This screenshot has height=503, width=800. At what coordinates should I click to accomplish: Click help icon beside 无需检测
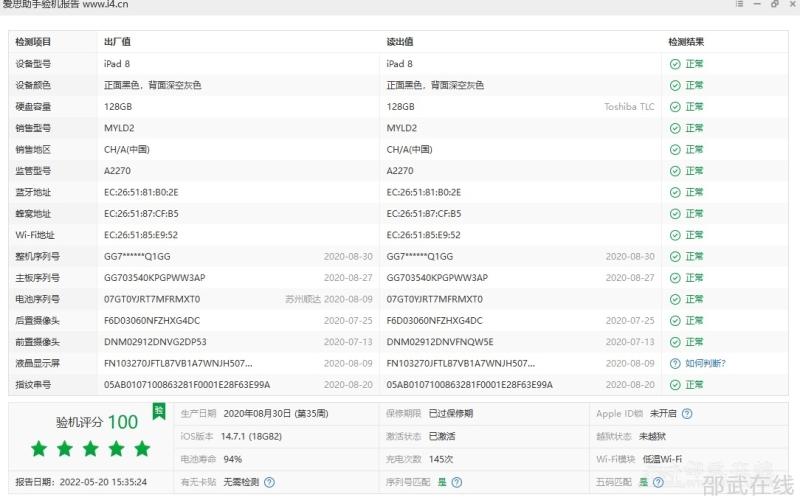[270, 482]
